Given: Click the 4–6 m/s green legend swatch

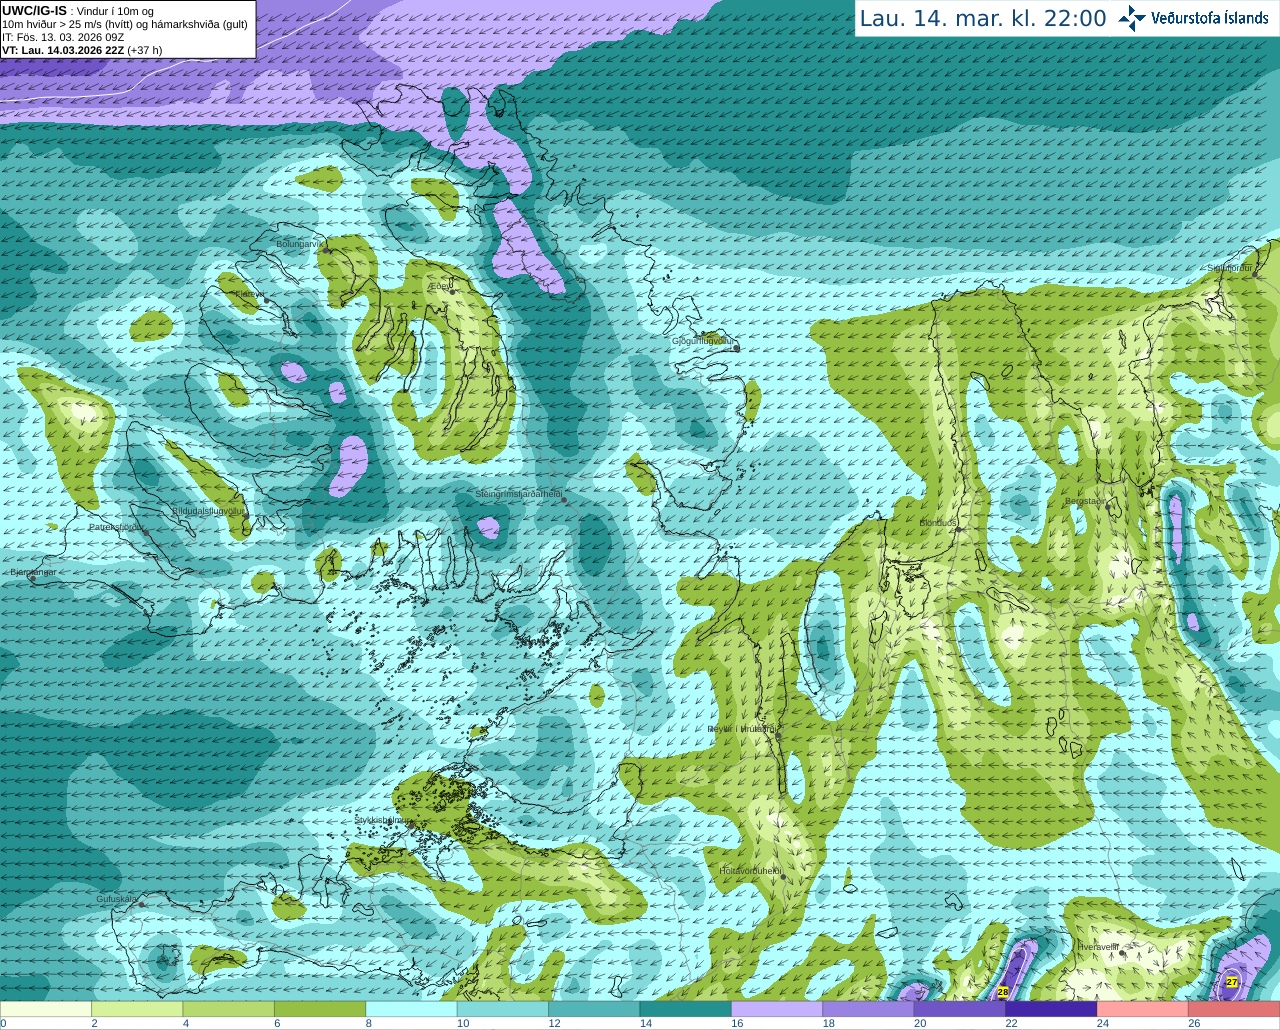Looking at the screenshot, I should (x=229, y=1009).
